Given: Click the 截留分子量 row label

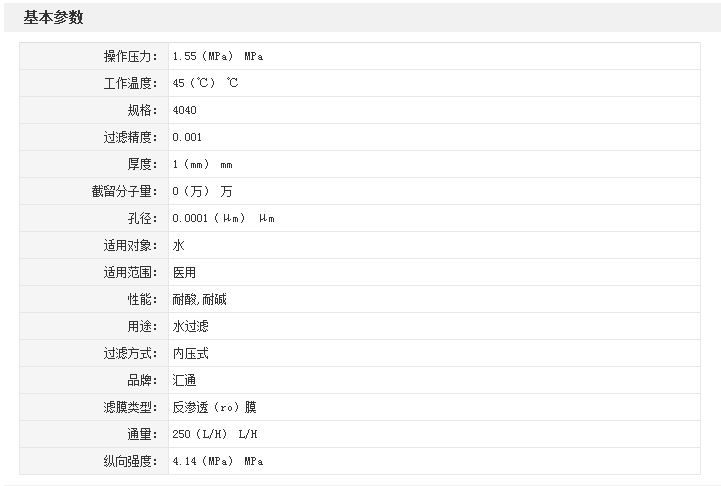Looking at the screenshot, I should [124, 191].
